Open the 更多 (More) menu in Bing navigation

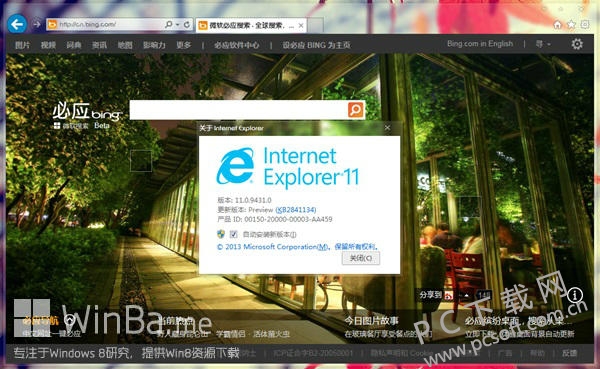(183, 45)
